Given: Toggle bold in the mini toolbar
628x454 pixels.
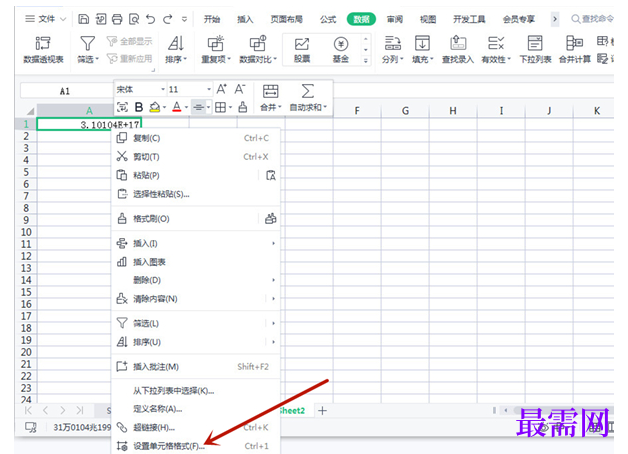Looking at the screenshot, I should click(x=139, y=107).
